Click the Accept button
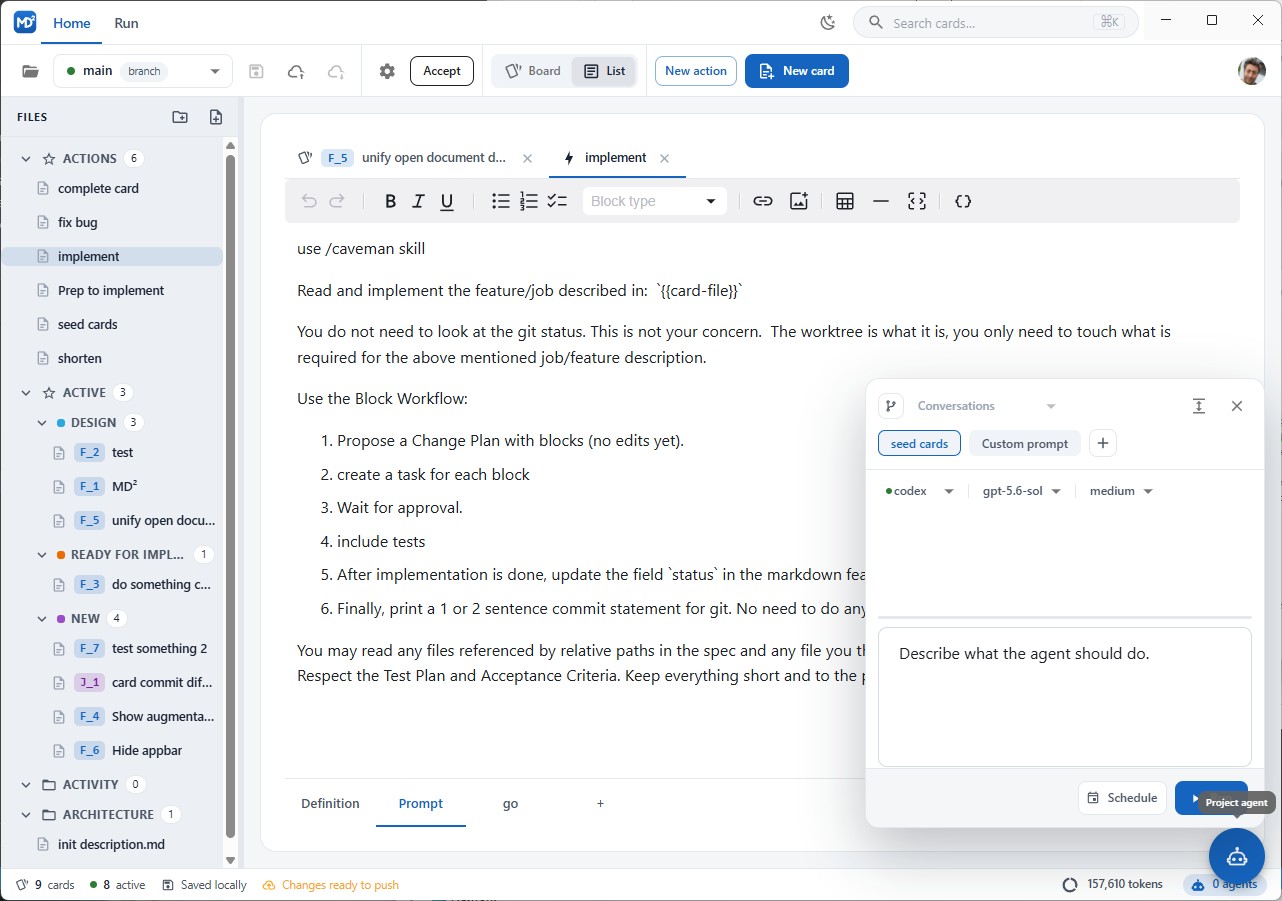The image size is (1282, 901). click(x=442, y=71)
